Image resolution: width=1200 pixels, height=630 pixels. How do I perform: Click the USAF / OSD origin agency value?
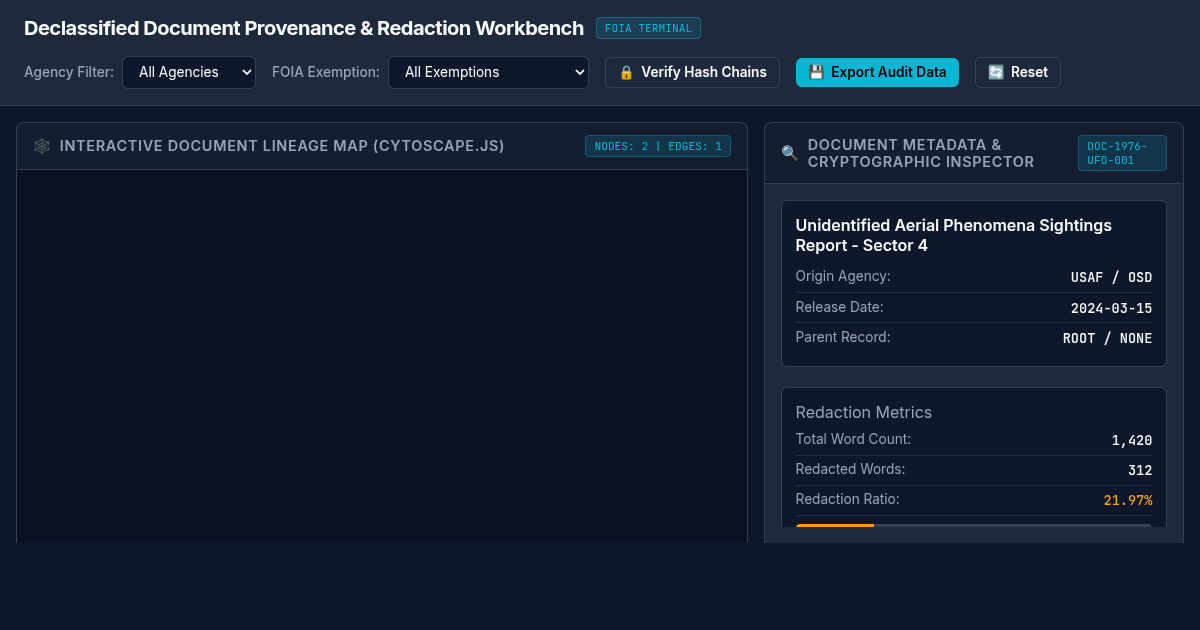(1111, 277)
